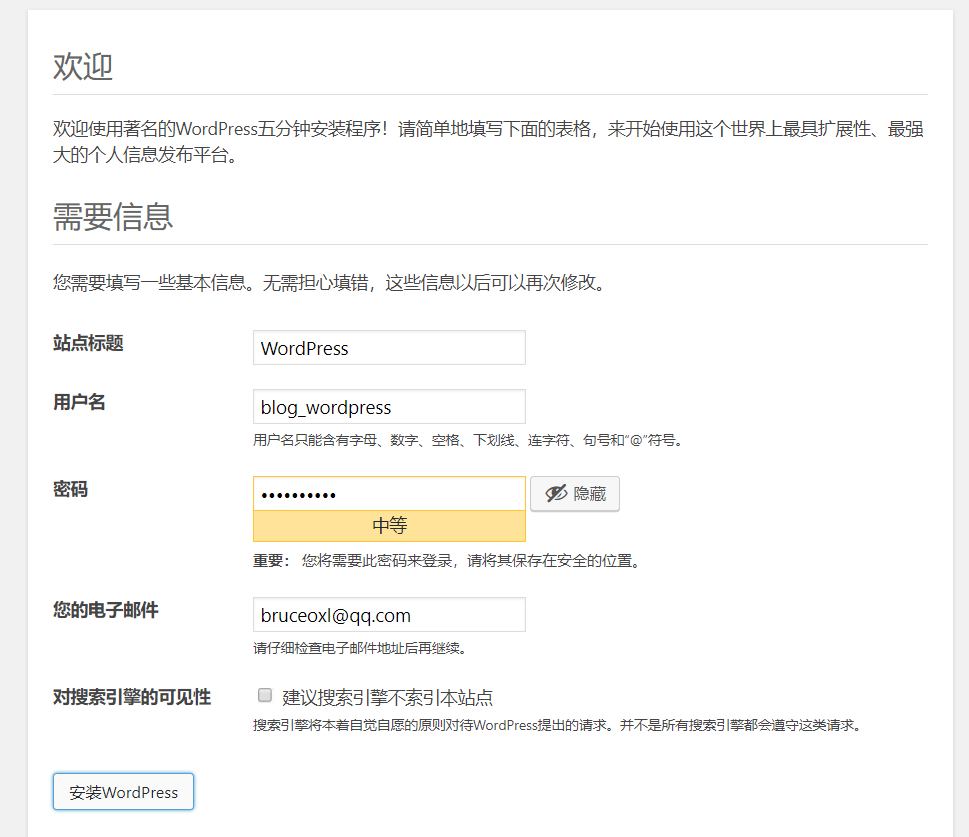Screen dimensions: 969x837
Task: Click the 安装WordPress button
Action: (x=124, y=791)
